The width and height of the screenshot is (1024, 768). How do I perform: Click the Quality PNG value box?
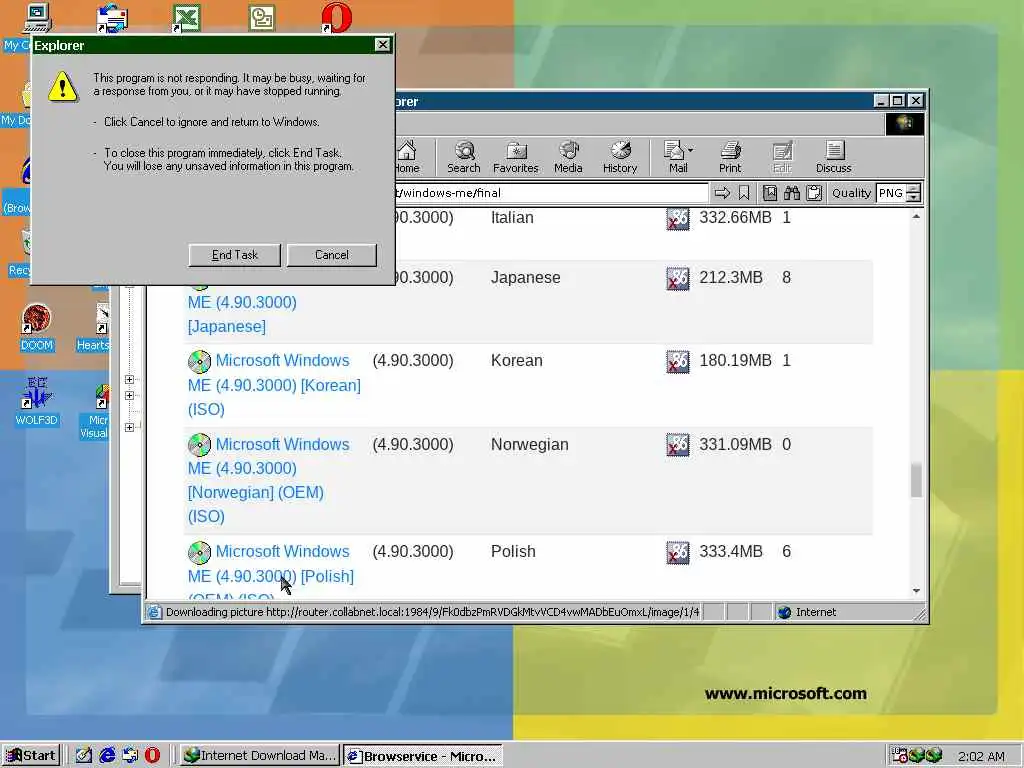pos(891,193)
